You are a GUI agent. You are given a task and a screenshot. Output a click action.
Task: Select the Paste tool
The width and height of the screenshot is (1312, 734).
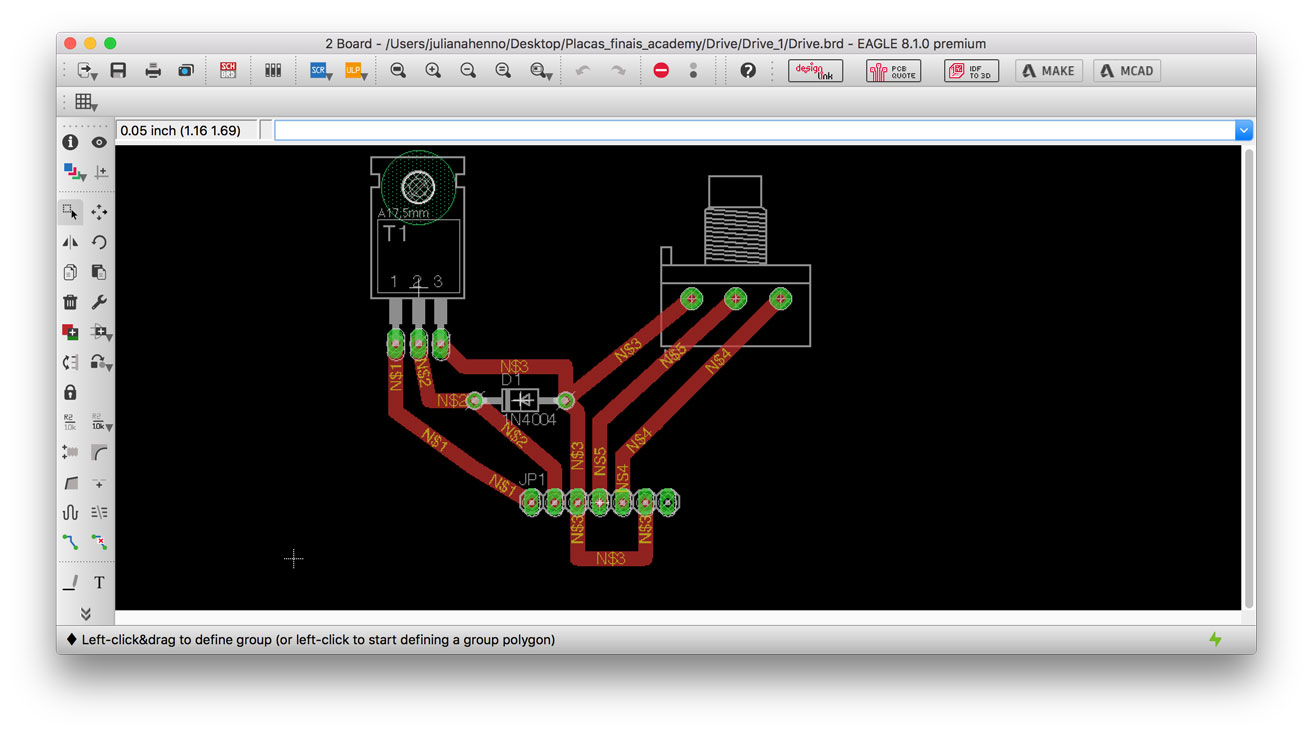[x=99, y=272]
